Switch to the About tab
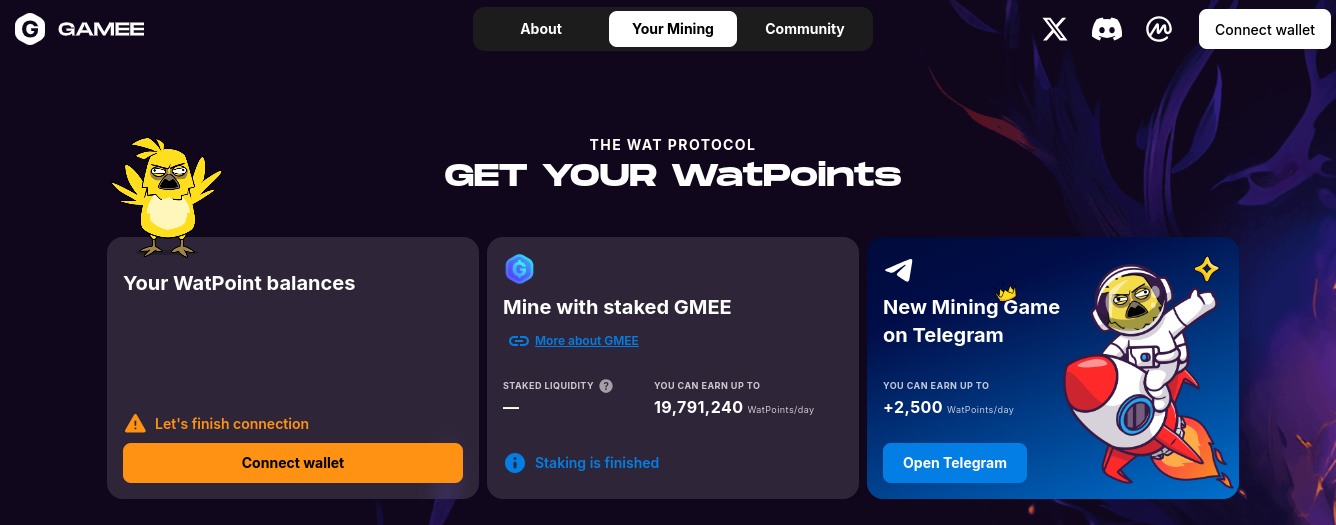 [541, 29]
